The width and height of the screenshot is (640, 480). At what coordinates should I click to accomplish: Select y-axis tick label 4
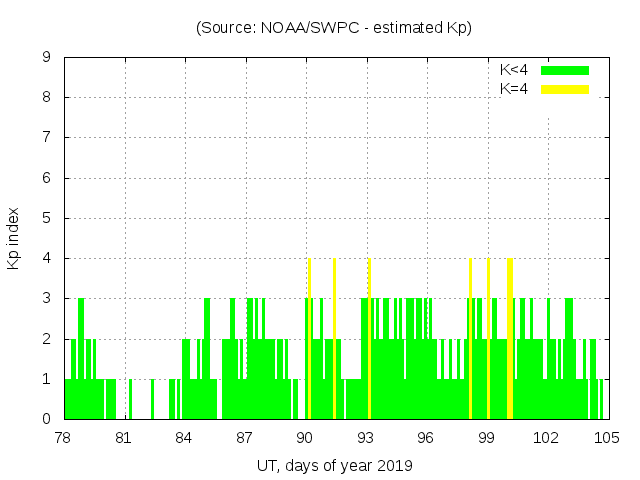[x=47, y=259]
